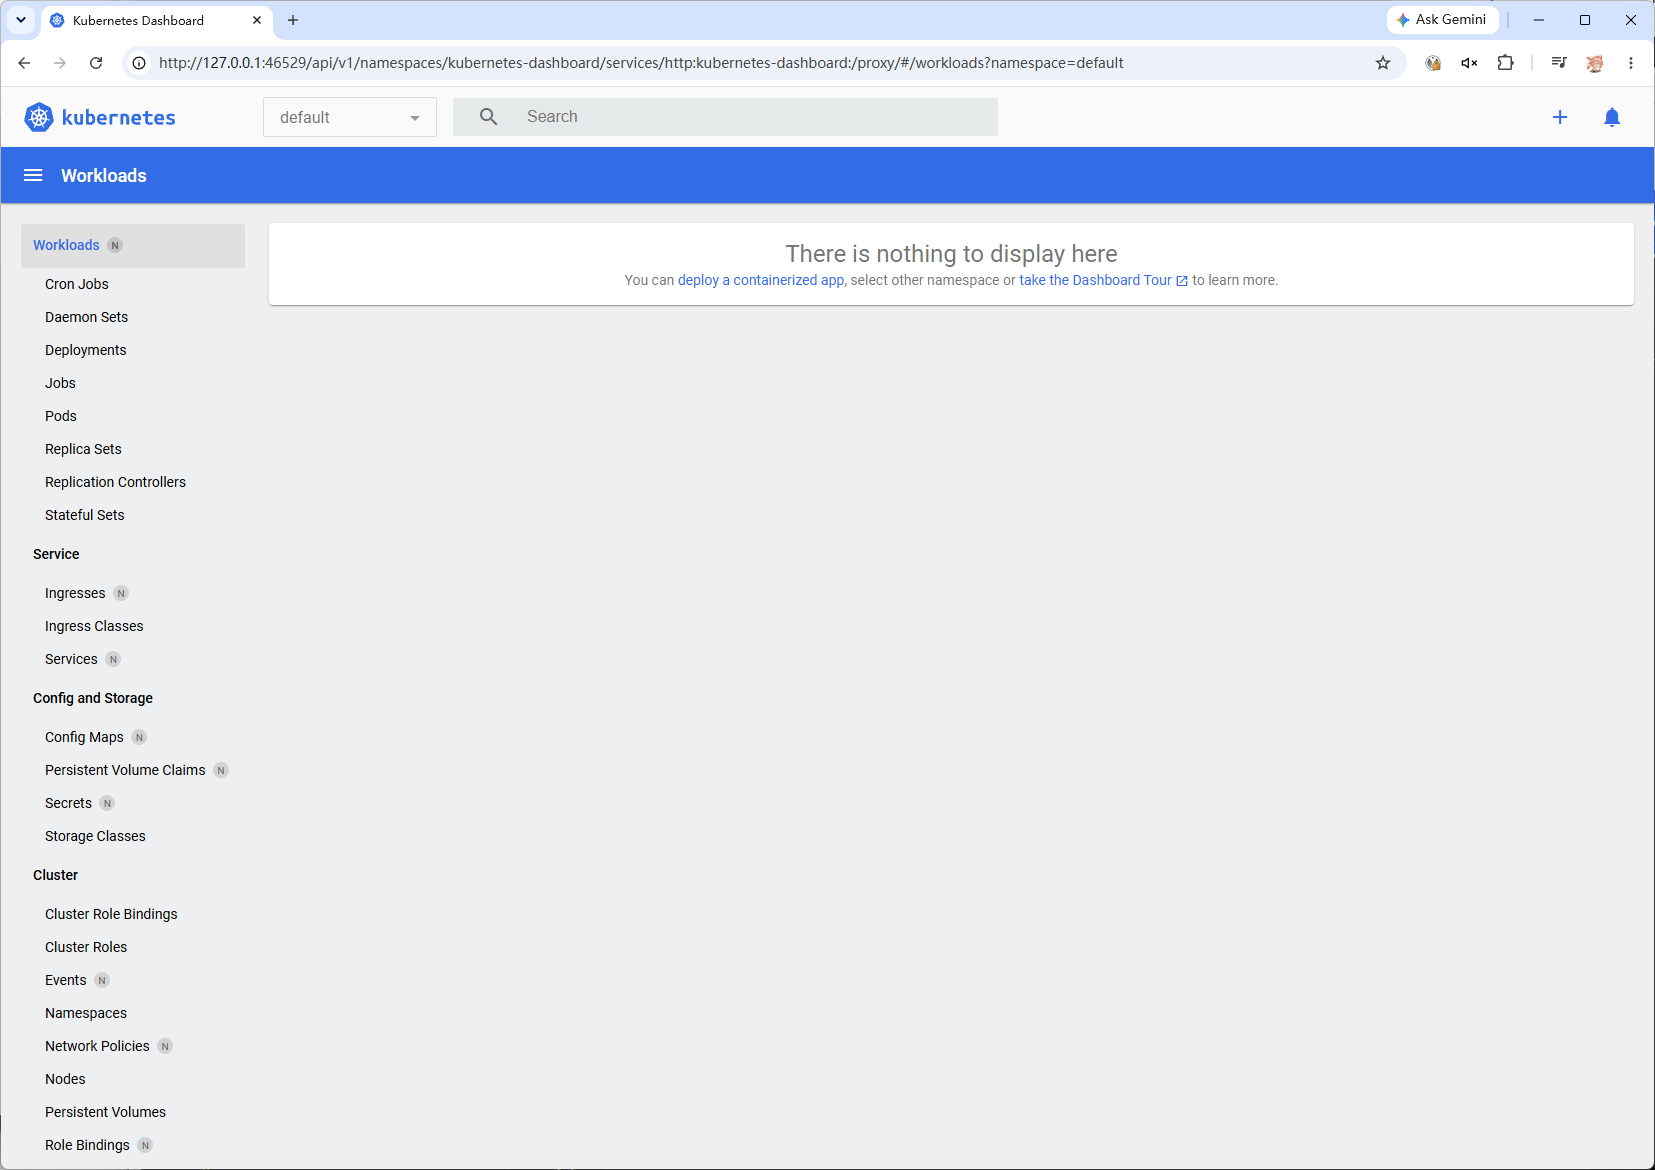The image size is (1655, 1170).
Task: Click the search magnifier icon
Action: tap(489, 117)
